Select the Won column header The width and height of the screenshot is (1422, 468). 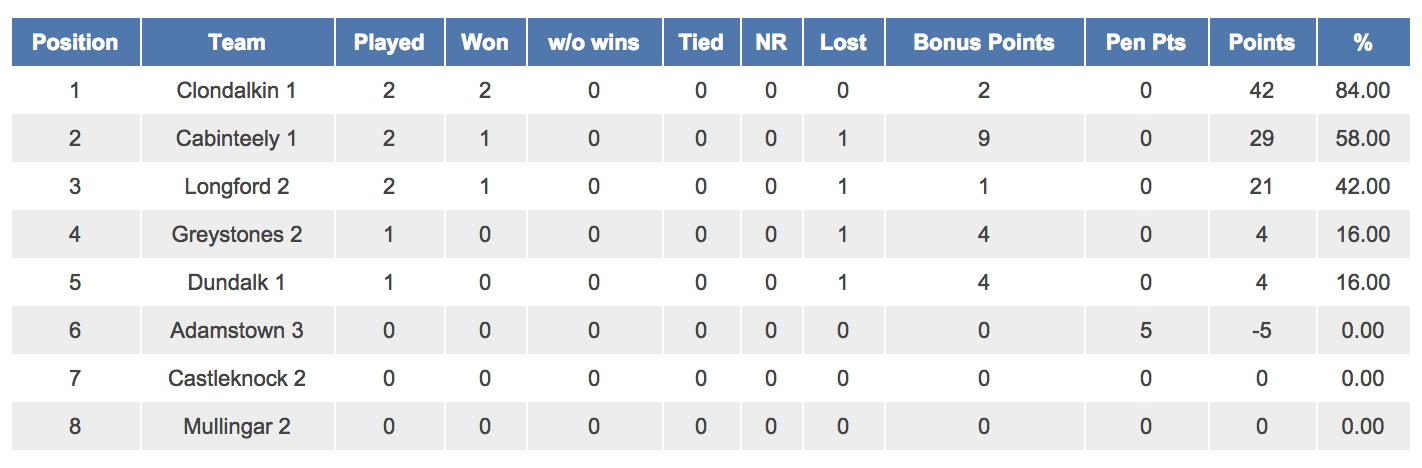(485, 43)
